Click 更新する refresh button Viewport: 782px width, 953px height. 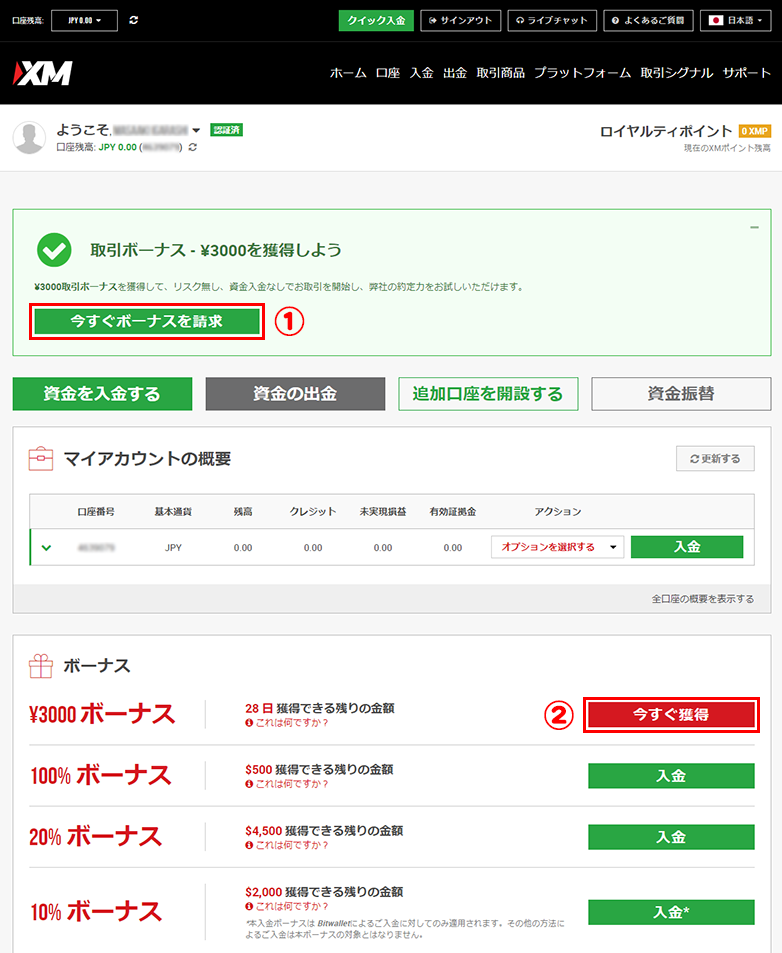[x=715, y=459]
